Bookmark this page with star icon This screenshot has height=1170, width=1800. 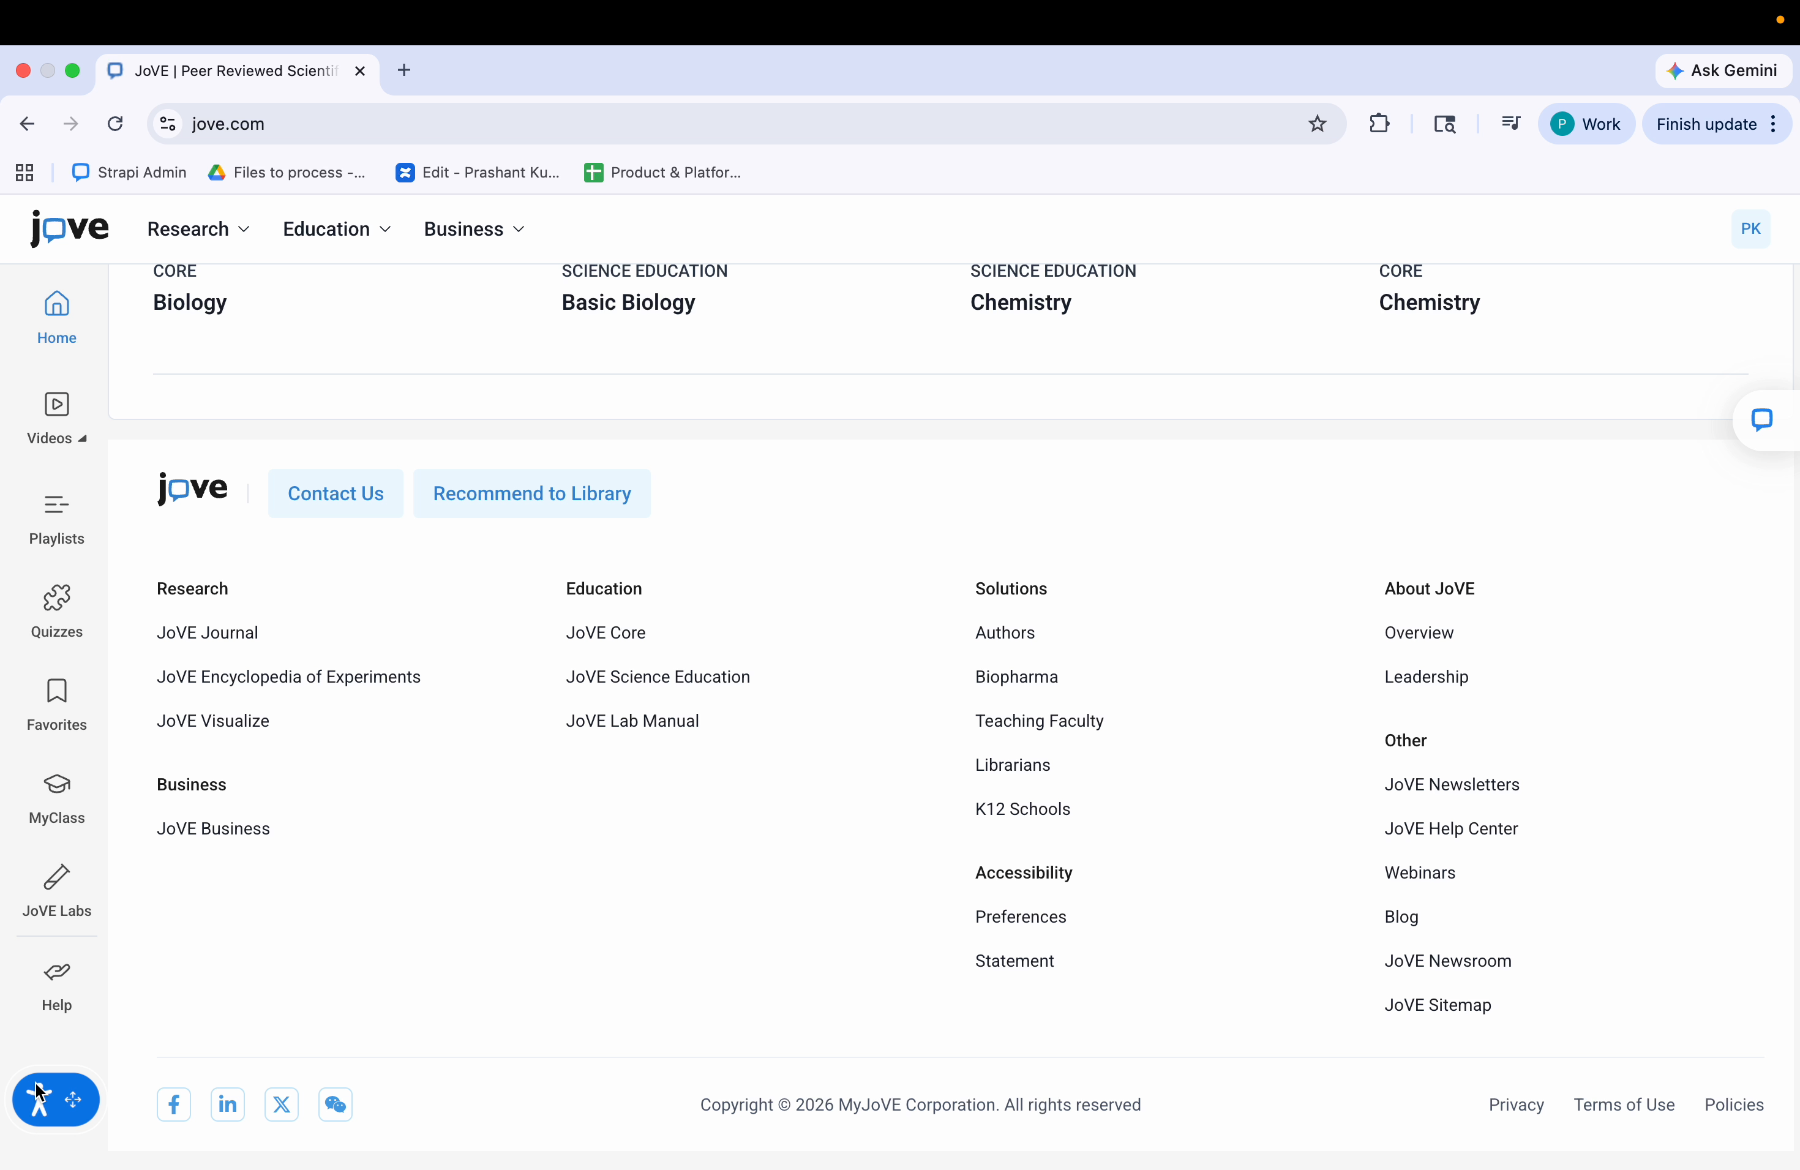(x=1318, y=124)
